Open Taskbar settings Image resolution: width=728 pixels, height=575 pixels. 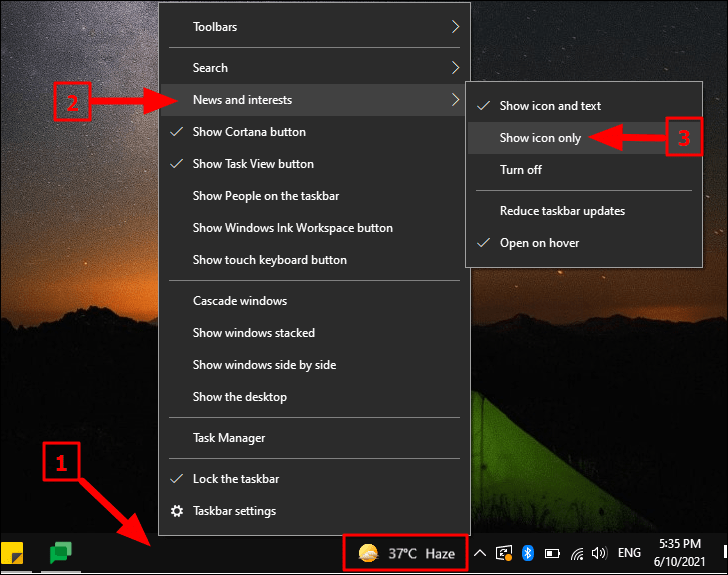pos(314,511)
